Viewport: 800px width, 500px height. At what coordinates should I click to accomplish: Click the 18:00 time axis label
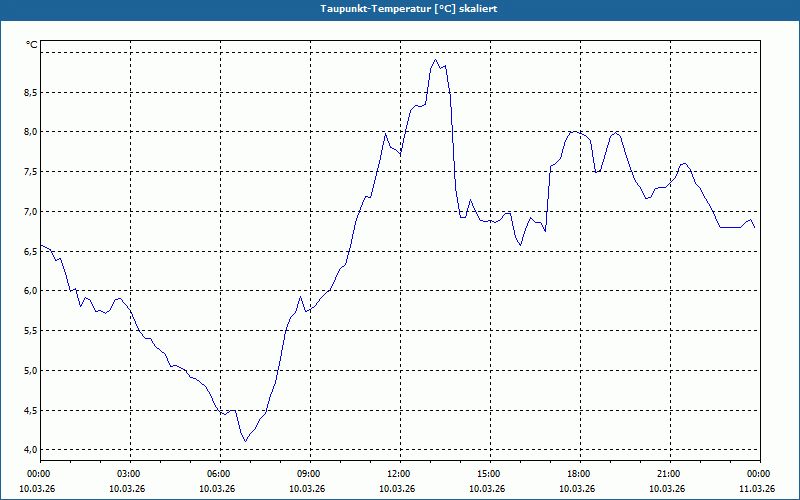click(580, 474)
